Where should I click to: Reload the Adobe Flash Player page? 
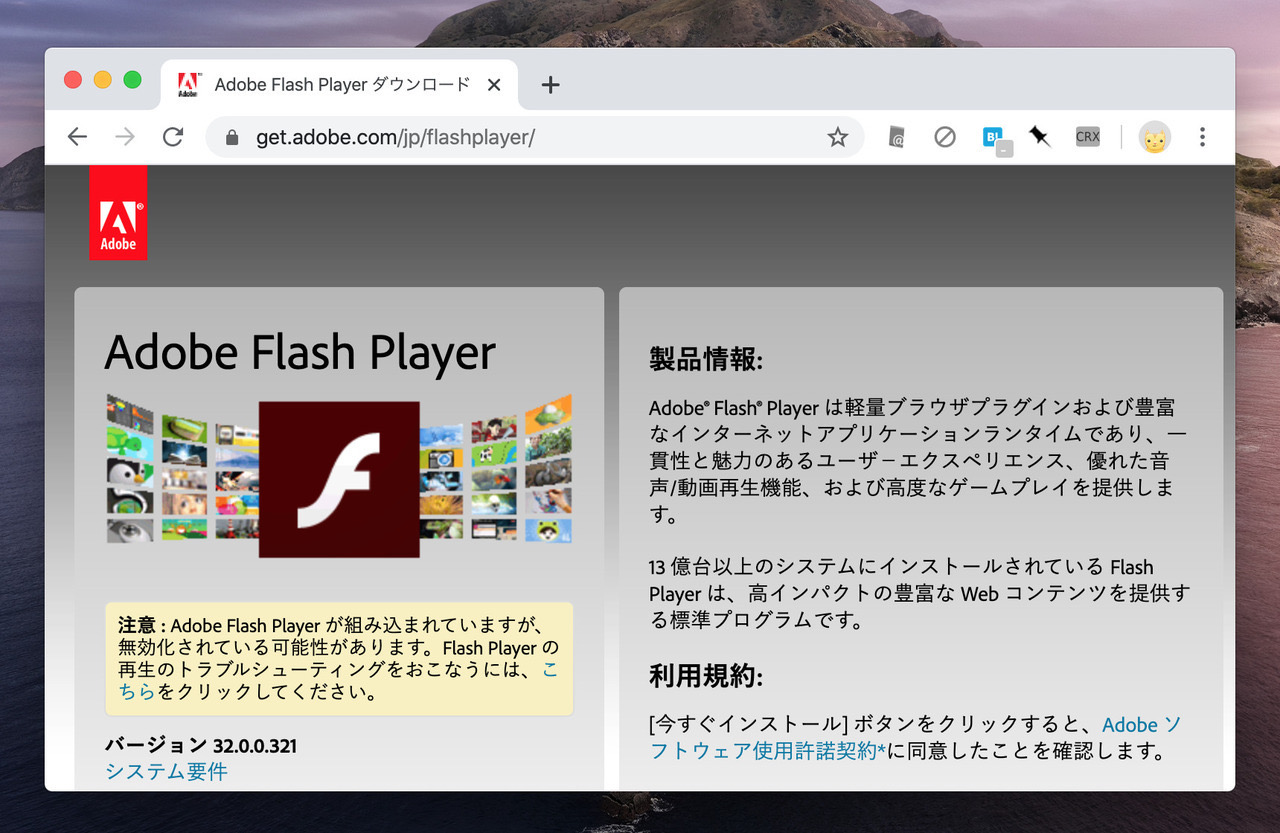pos(173,137)
